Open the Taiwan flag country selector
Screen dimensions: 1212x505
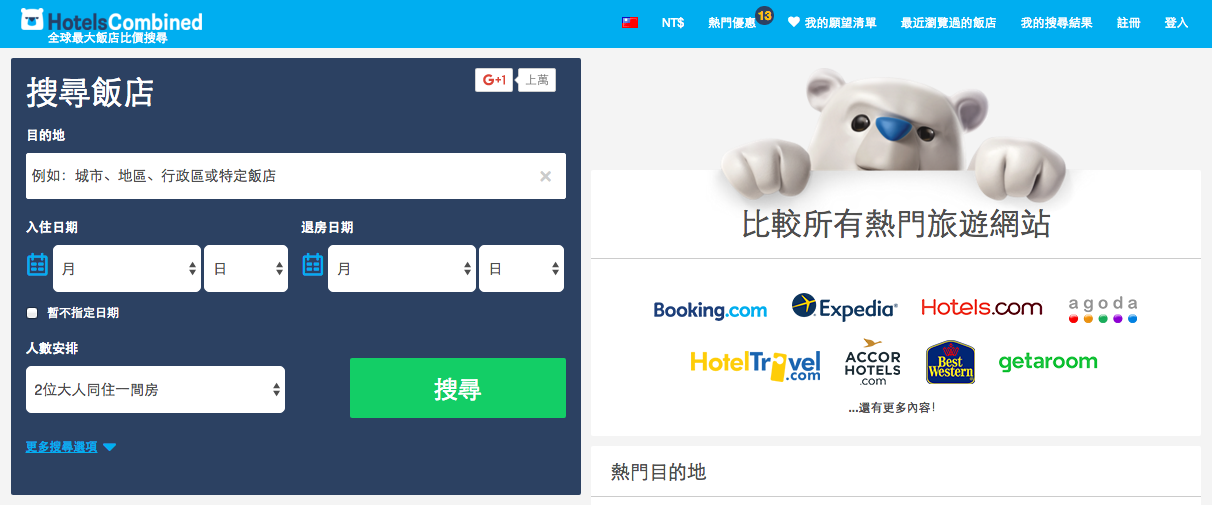point(630,22)
